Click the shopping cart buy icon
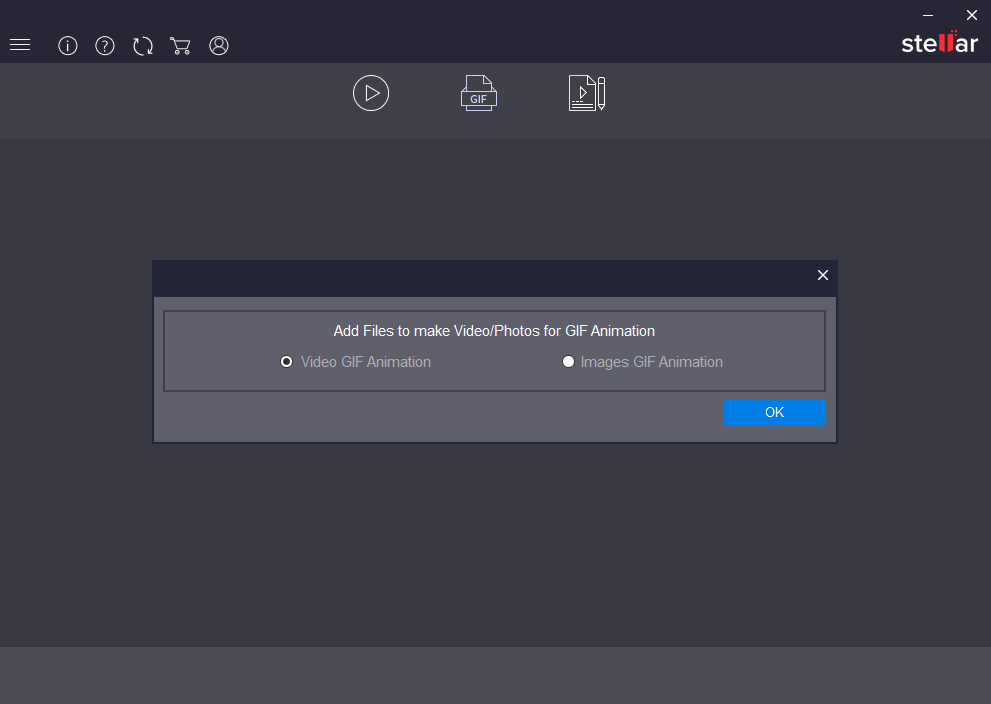Screen dimensions: 991x704 tap(180, 46)
